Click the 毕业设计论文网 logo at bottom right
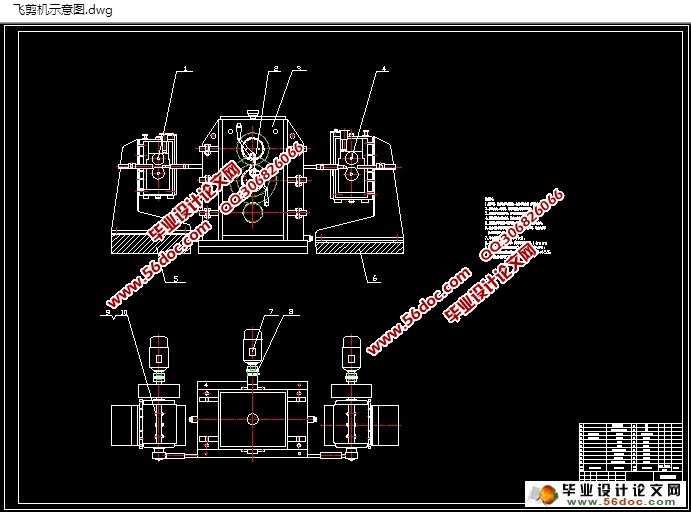 click(608, 493)
